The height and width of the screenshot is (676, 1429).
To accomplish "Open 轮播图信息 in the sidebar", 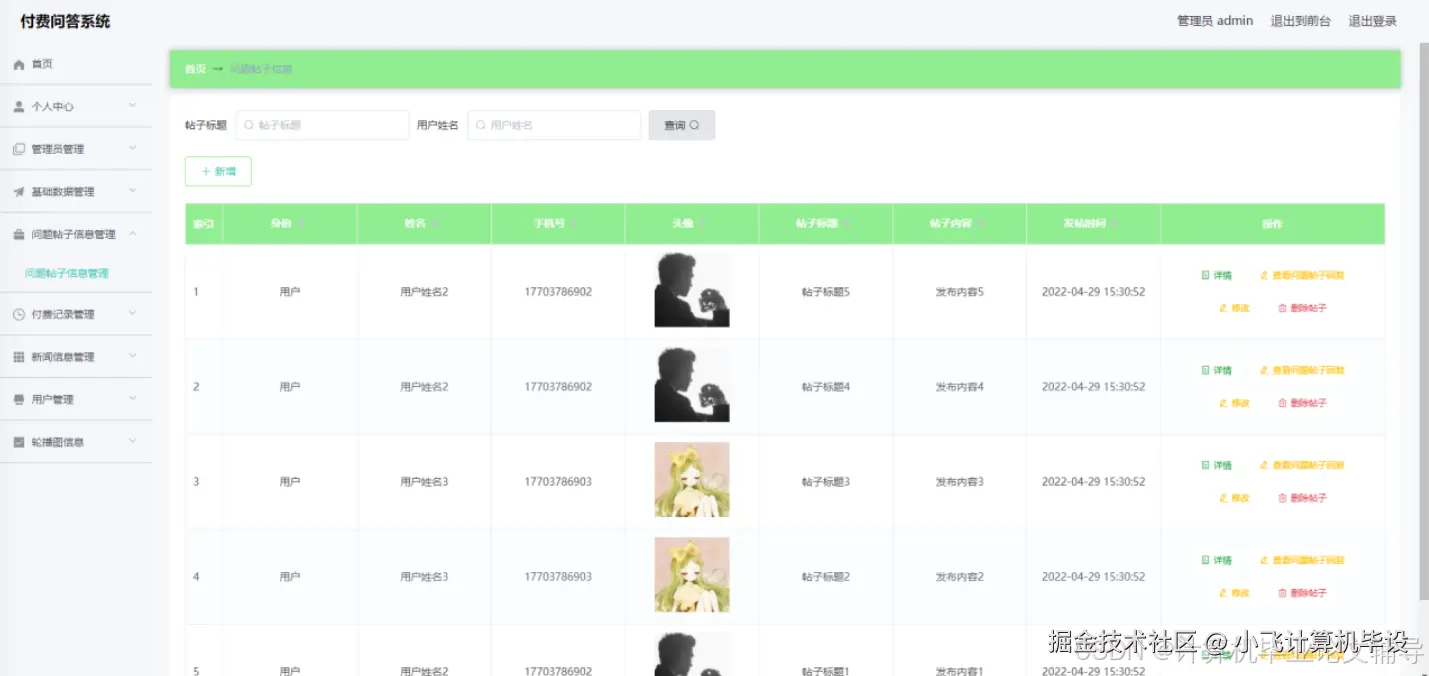I will 76,442.
